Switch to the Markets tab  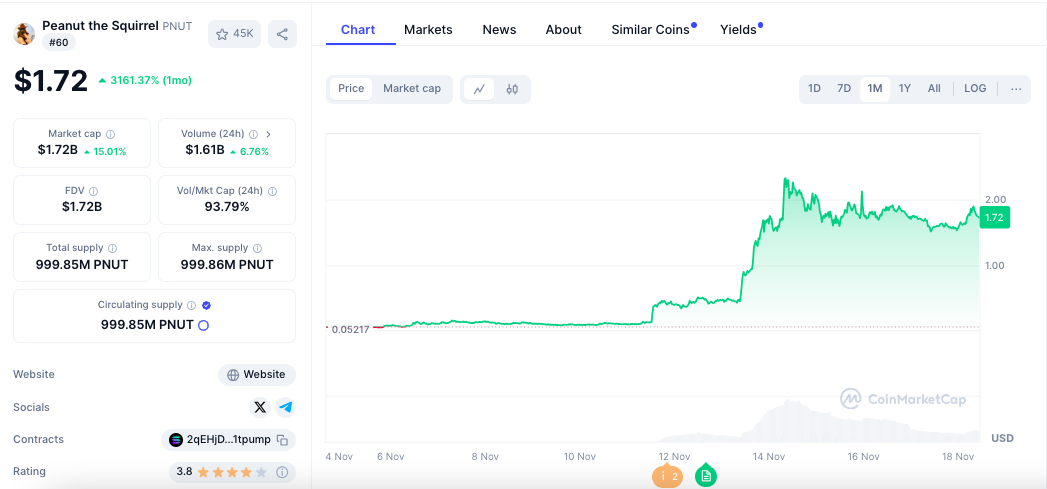[x=428, y=30]
